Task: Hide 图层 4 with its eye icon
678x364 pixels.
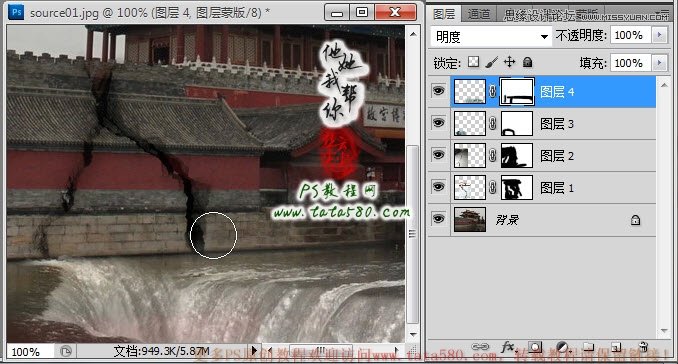Action: point(438,91)
